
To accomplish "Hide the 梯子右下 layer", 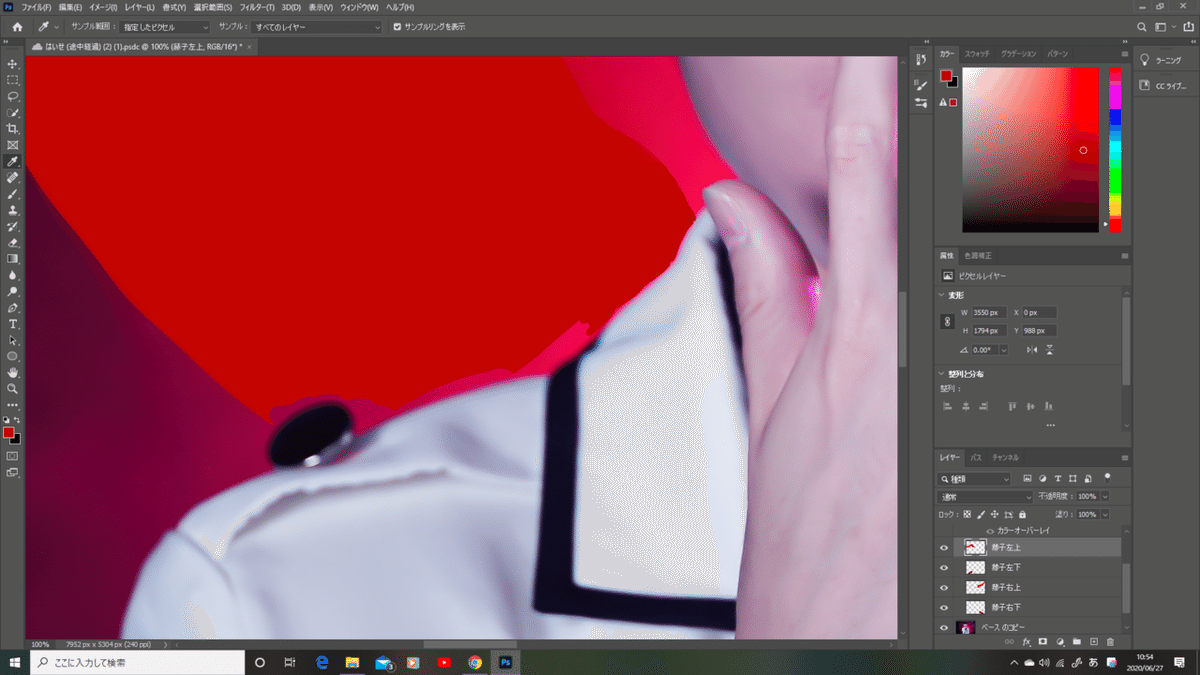I will coord(944,607).
